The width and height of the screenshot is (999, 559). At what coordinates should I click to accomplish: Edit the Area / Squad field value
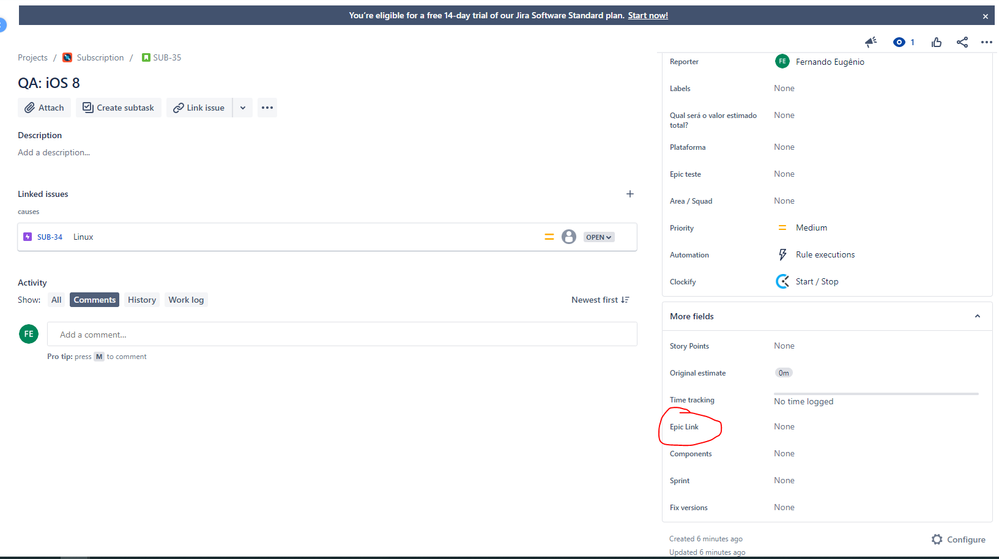[784, 201]
